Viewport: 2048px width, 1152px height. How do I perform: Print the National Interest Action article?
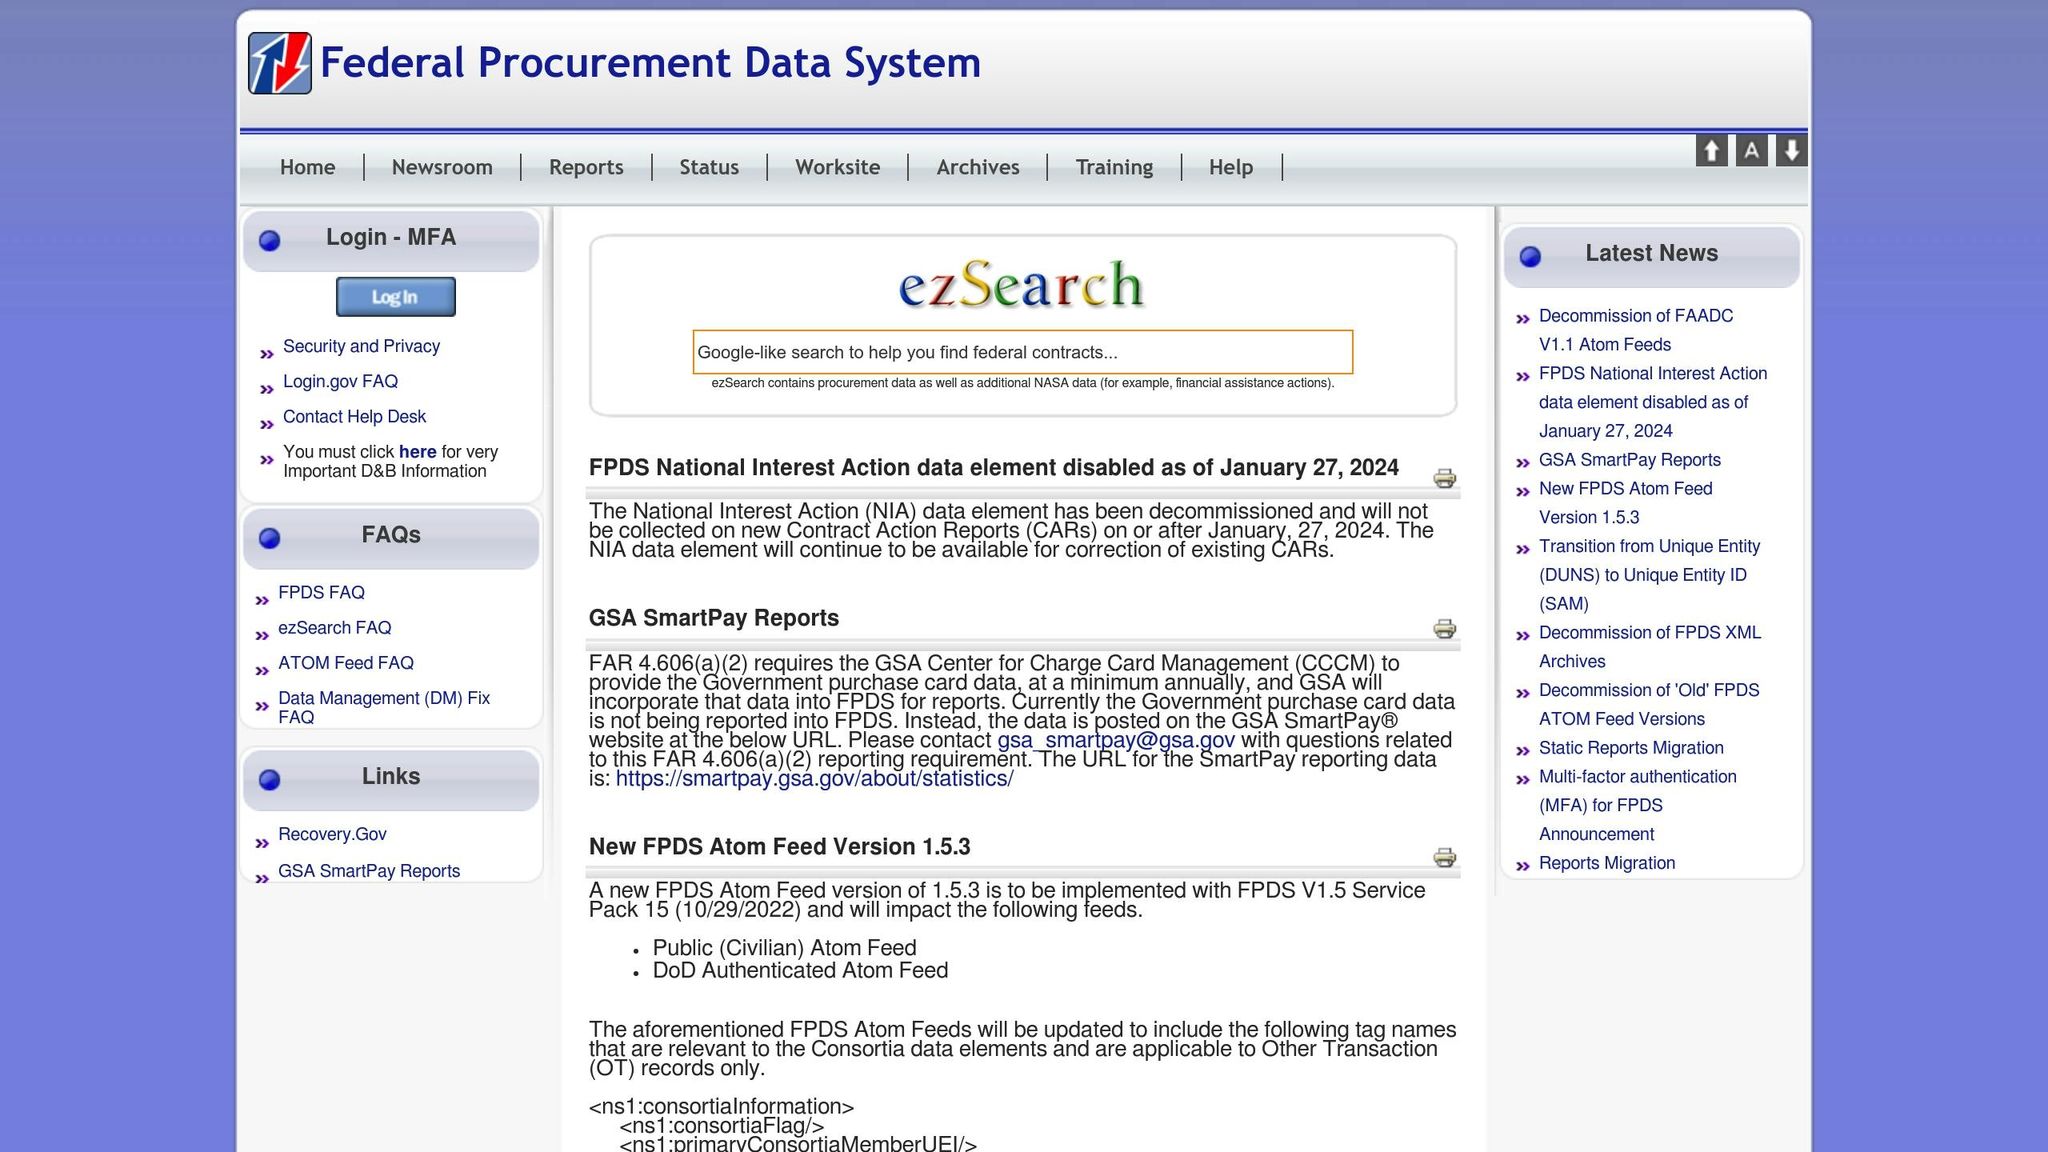pos(1444,478)
